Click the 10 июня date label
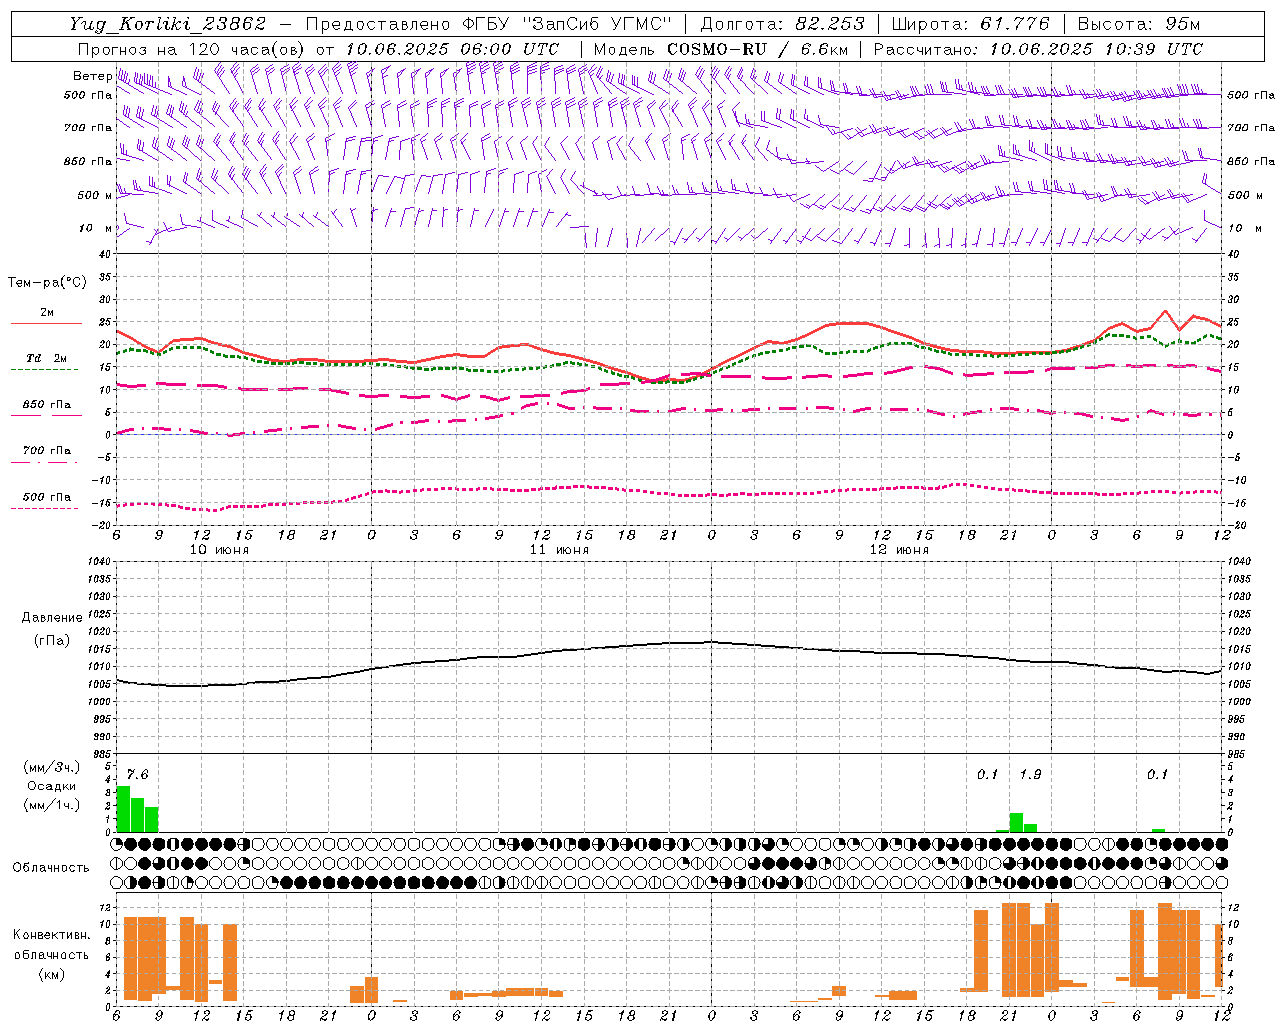The image size is (1280, 1024). 219,550
